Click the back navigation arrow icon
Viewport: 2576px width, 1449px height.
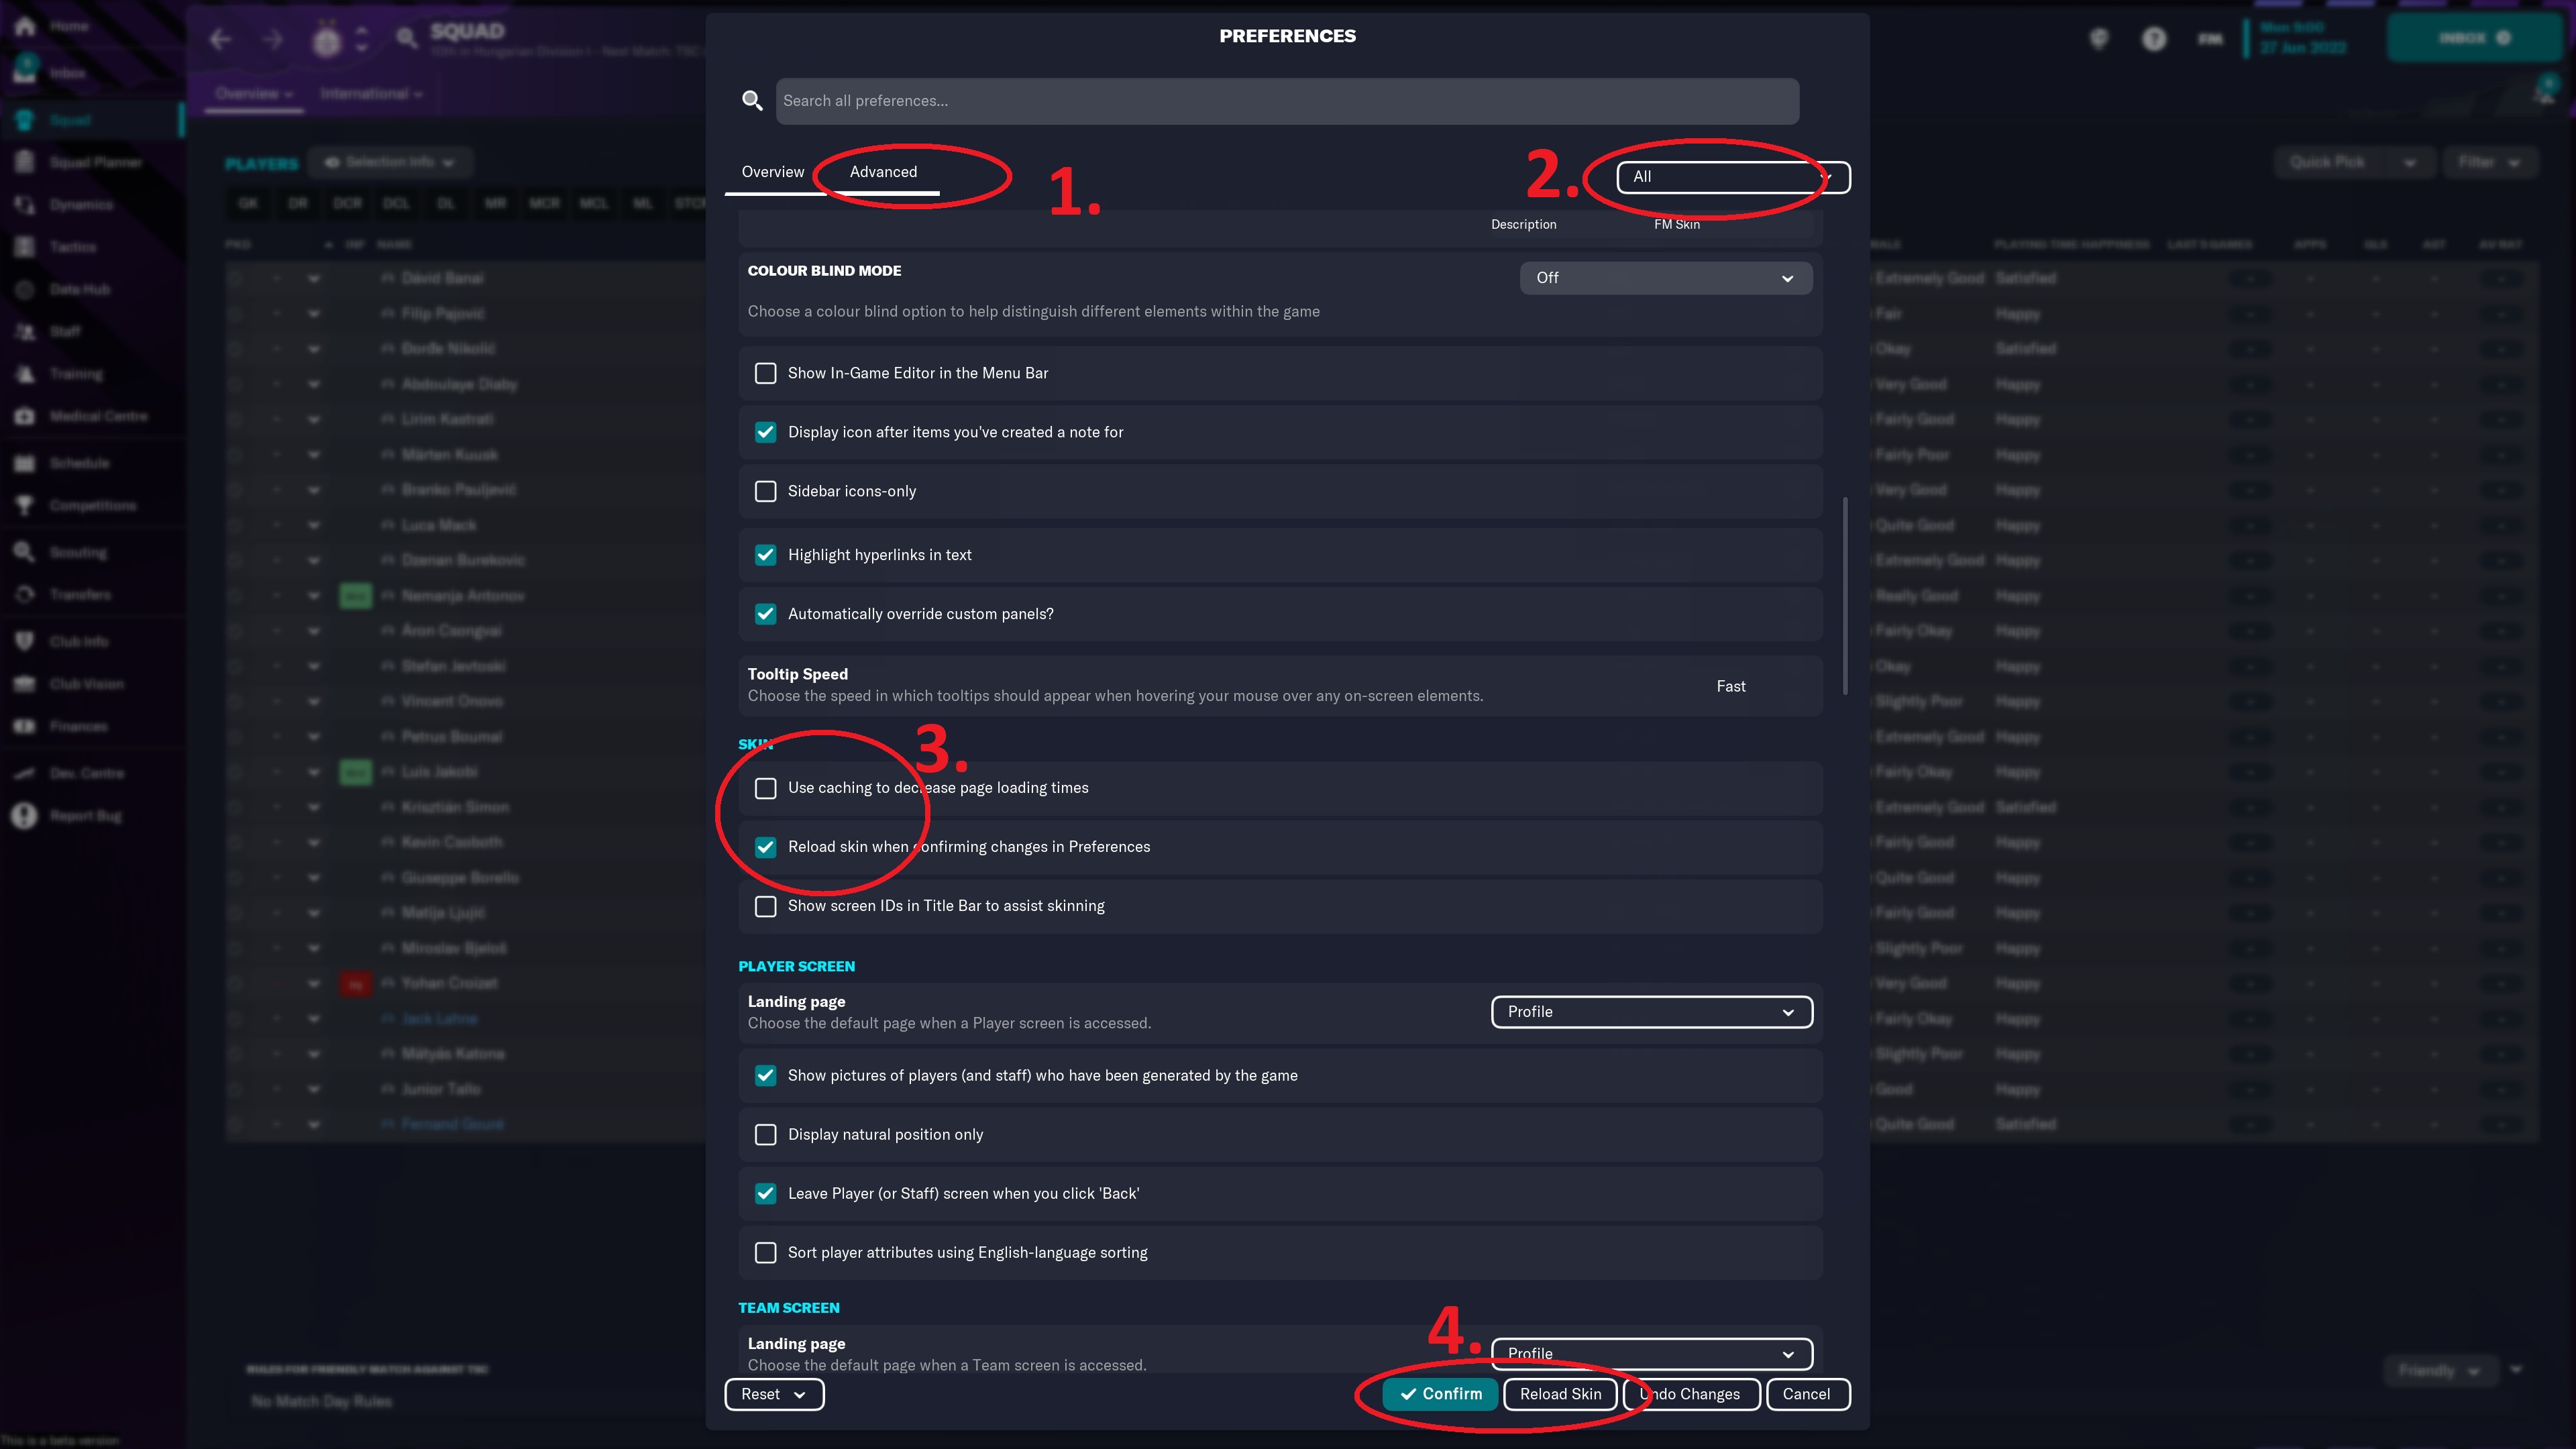pyautogui.click(x=221, y=40)
